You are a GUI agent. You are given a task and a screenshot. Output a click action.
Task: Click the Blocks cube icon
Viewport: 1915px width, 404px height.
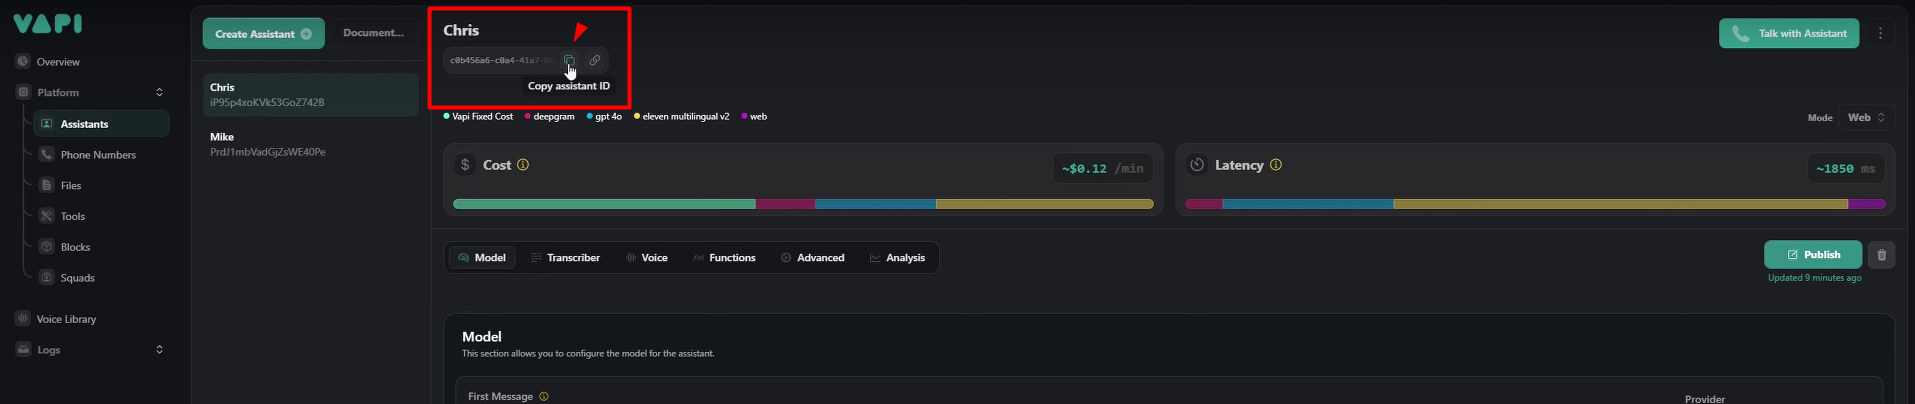[46, 246]
